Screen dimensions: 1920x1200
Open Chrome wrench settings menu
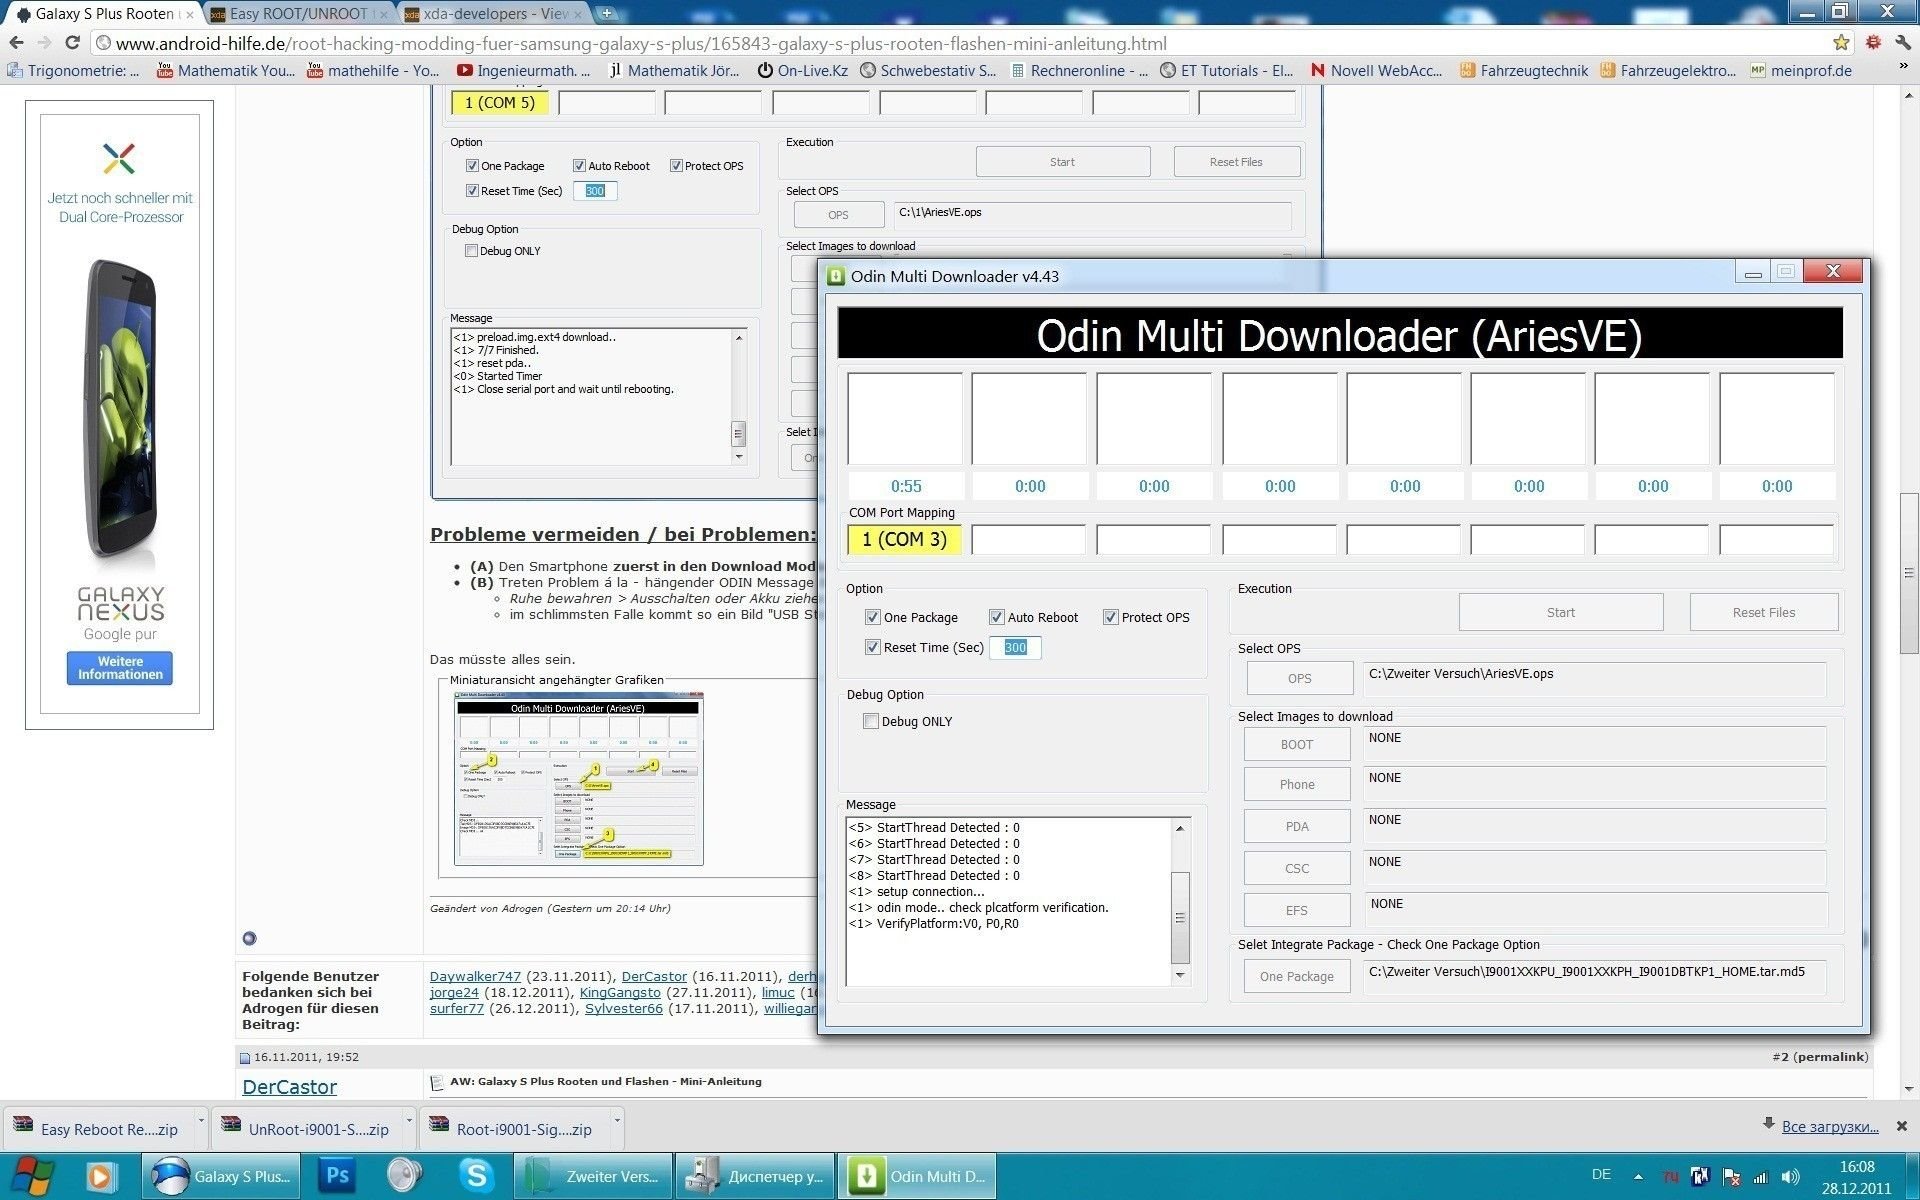[x=1902, y=43]
